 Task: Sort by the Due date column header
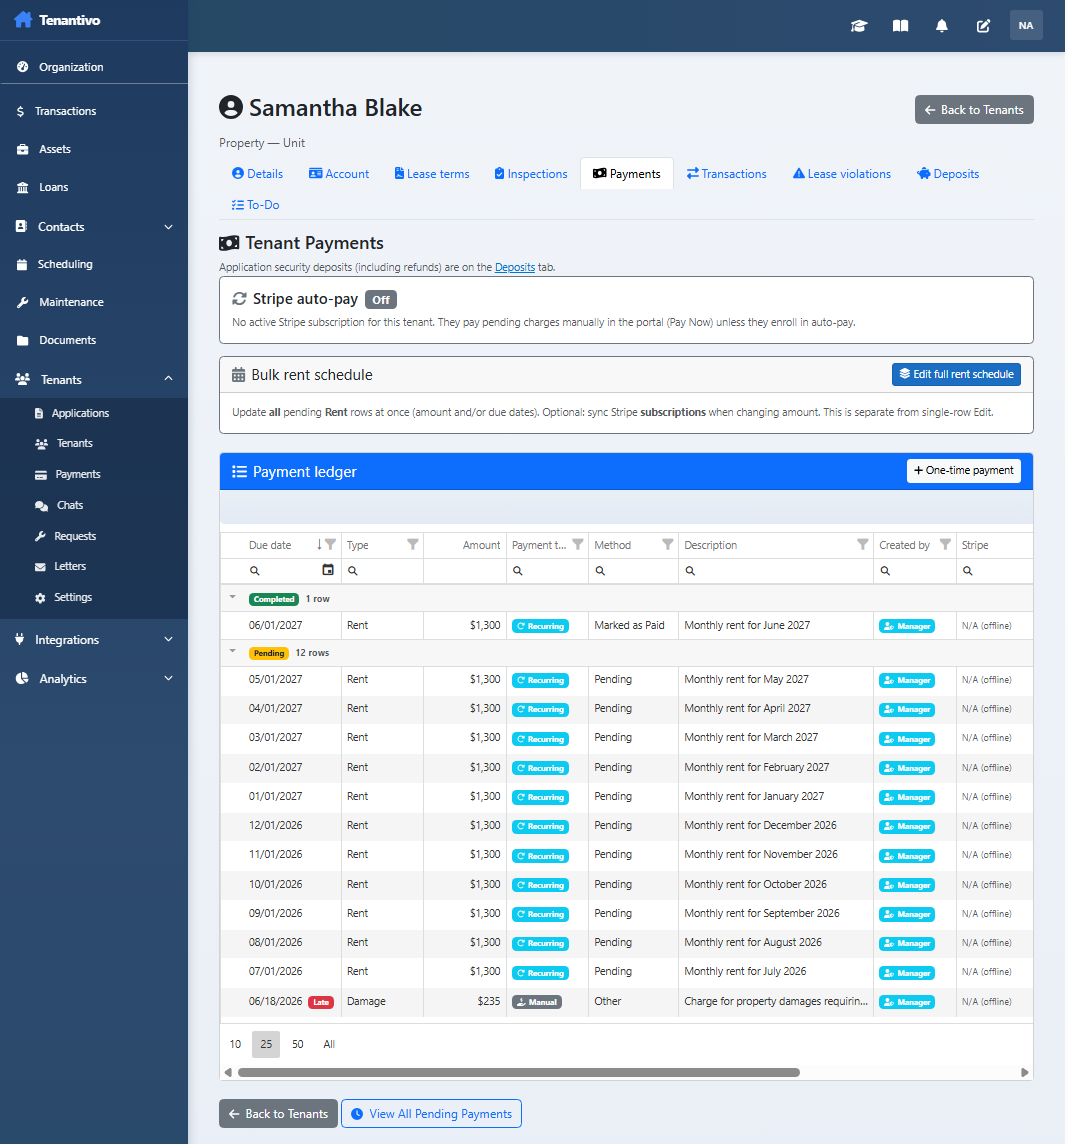(270, 545)
